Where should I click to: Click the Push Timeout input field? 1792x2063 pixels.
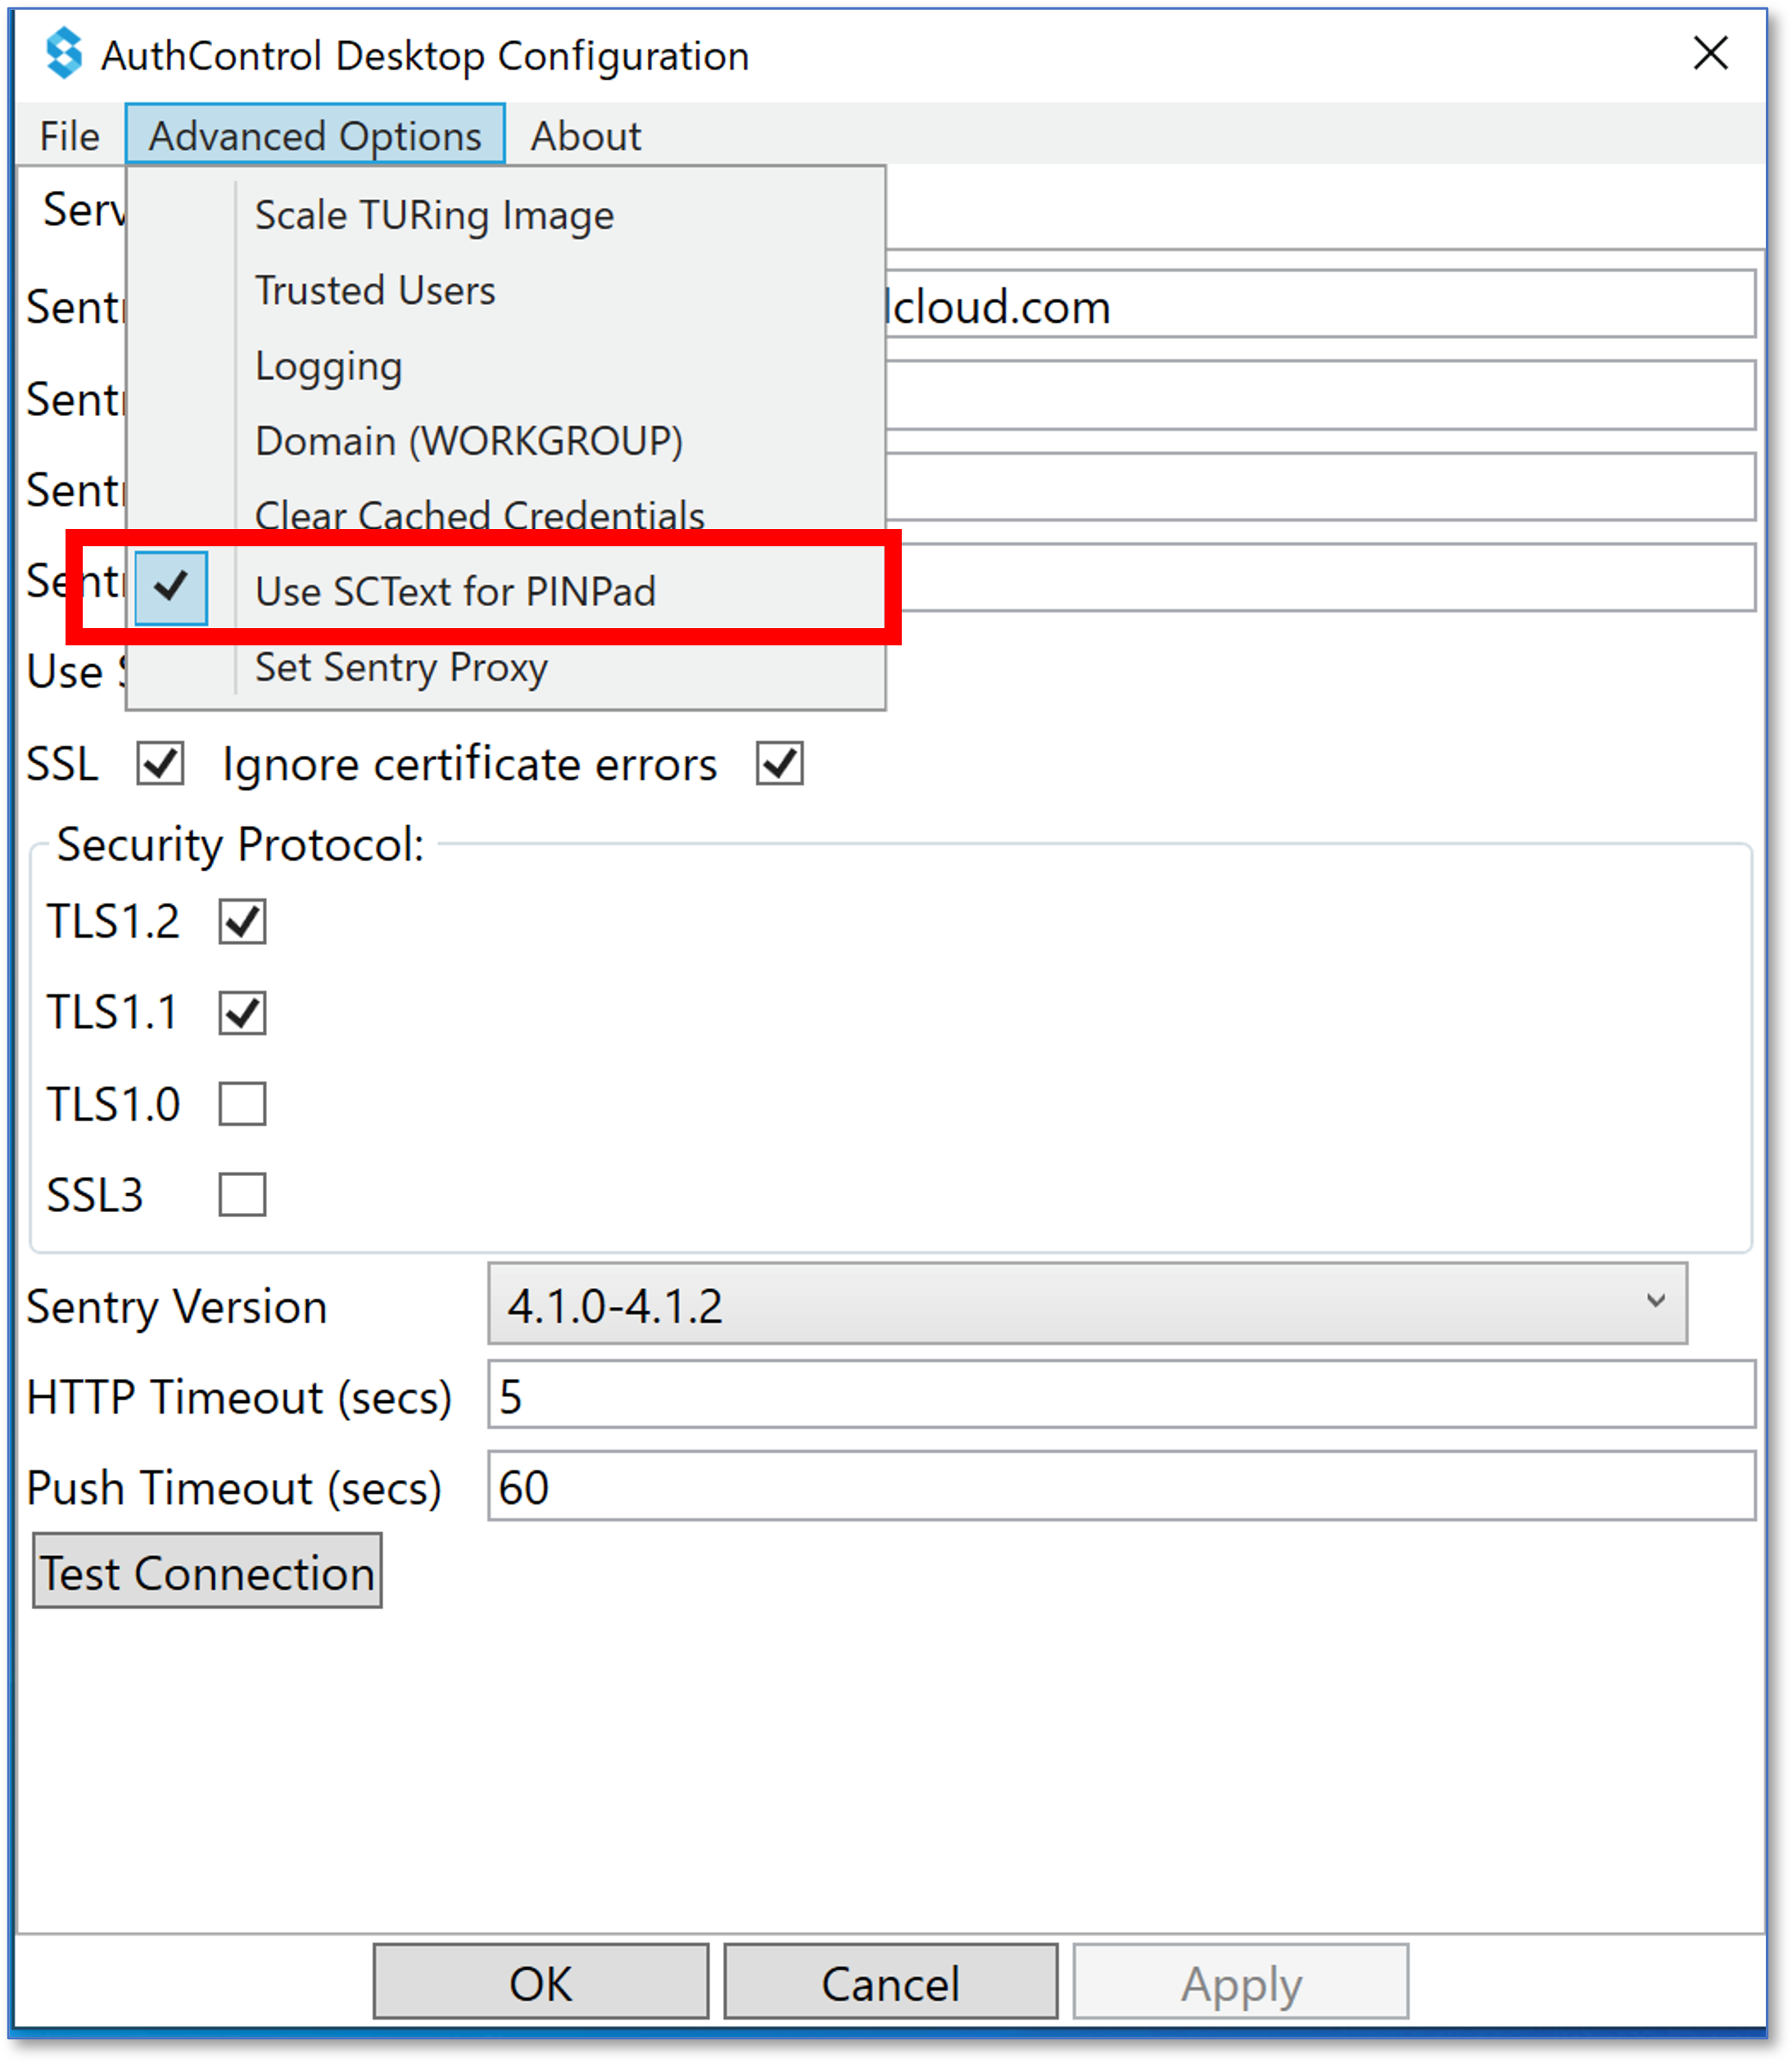point(1121,1486)
